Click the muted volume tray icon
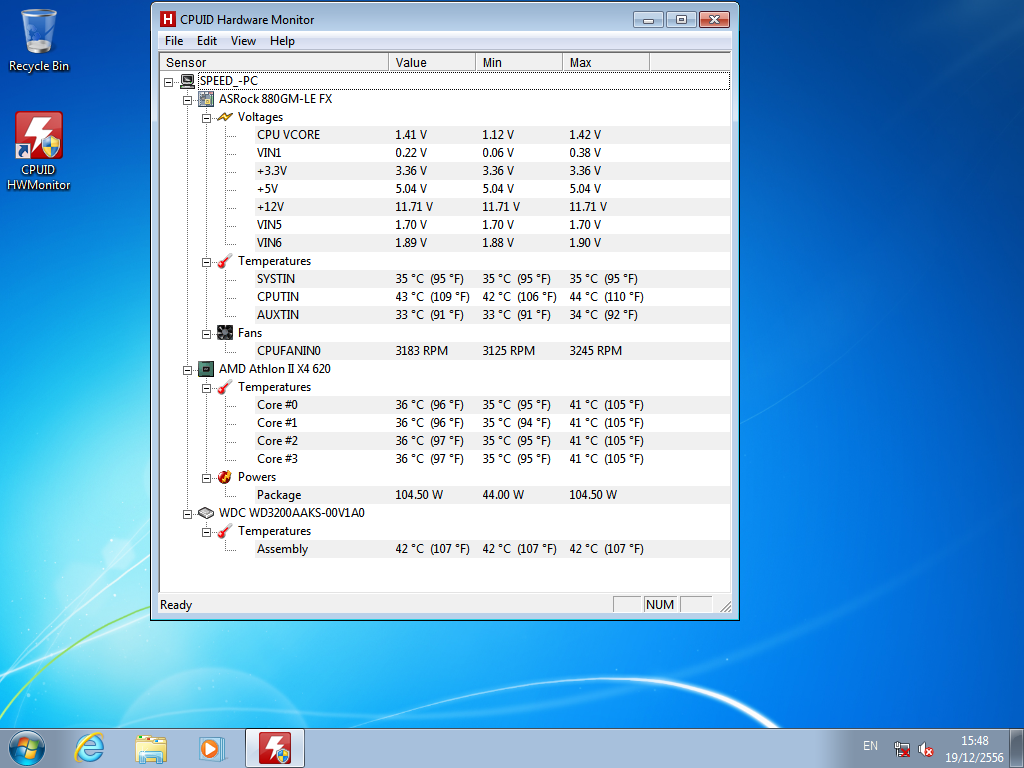Image resolution: width=1024 pixels, height=768 pixels. tap(925, 748)
